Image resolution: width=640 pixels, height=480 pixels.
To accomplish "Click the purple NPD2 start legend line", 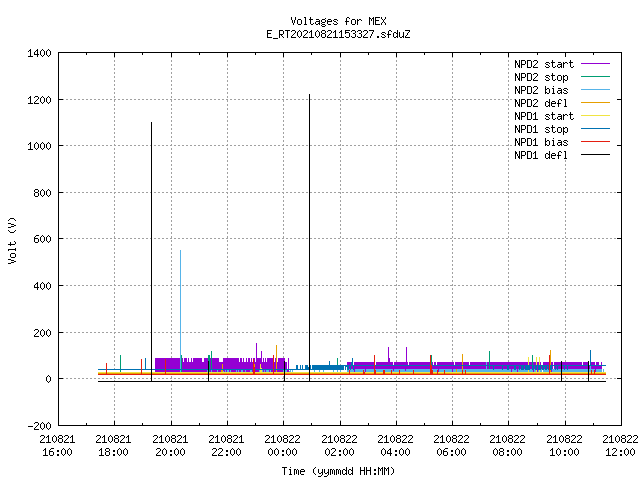I will point(596,64).
